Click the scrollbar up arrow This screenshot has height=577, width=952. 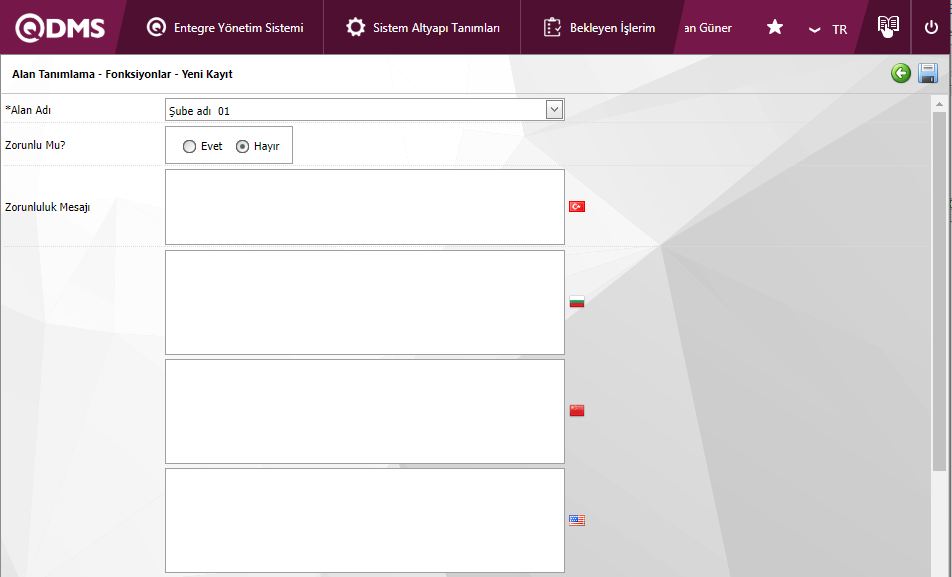(939, 104)
